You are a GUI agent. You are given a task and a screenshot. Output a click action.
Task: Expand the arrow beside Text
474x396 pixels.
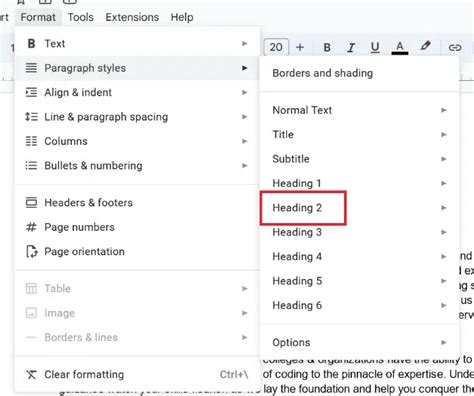[245, 44]
